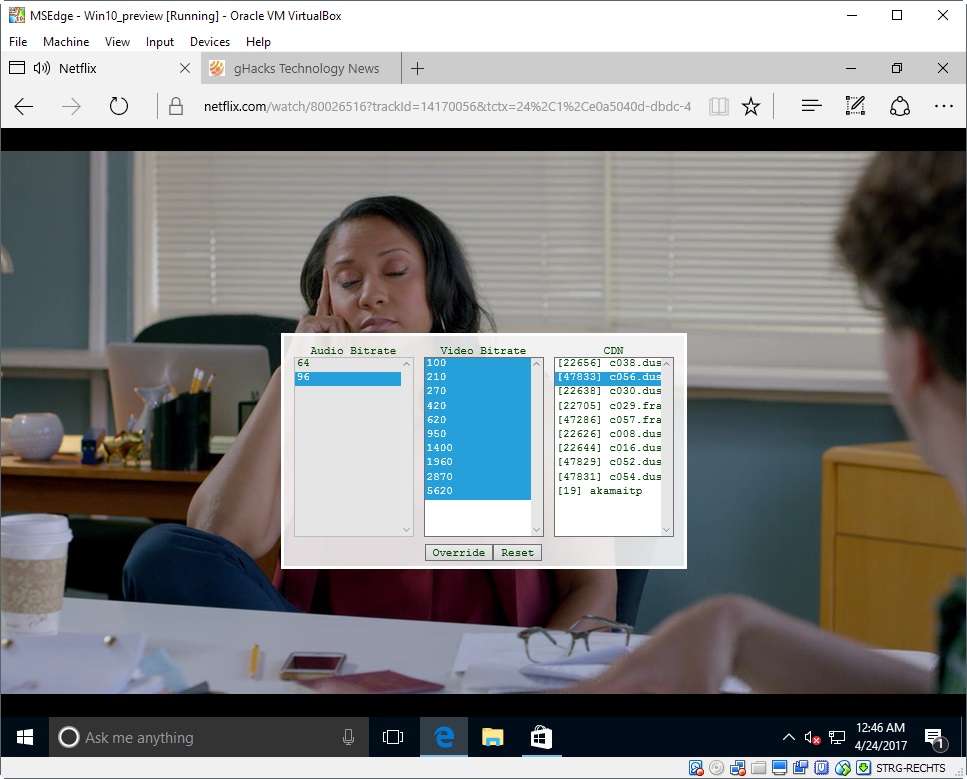Open the VirtualBox File menu

(x=18, y=41)
